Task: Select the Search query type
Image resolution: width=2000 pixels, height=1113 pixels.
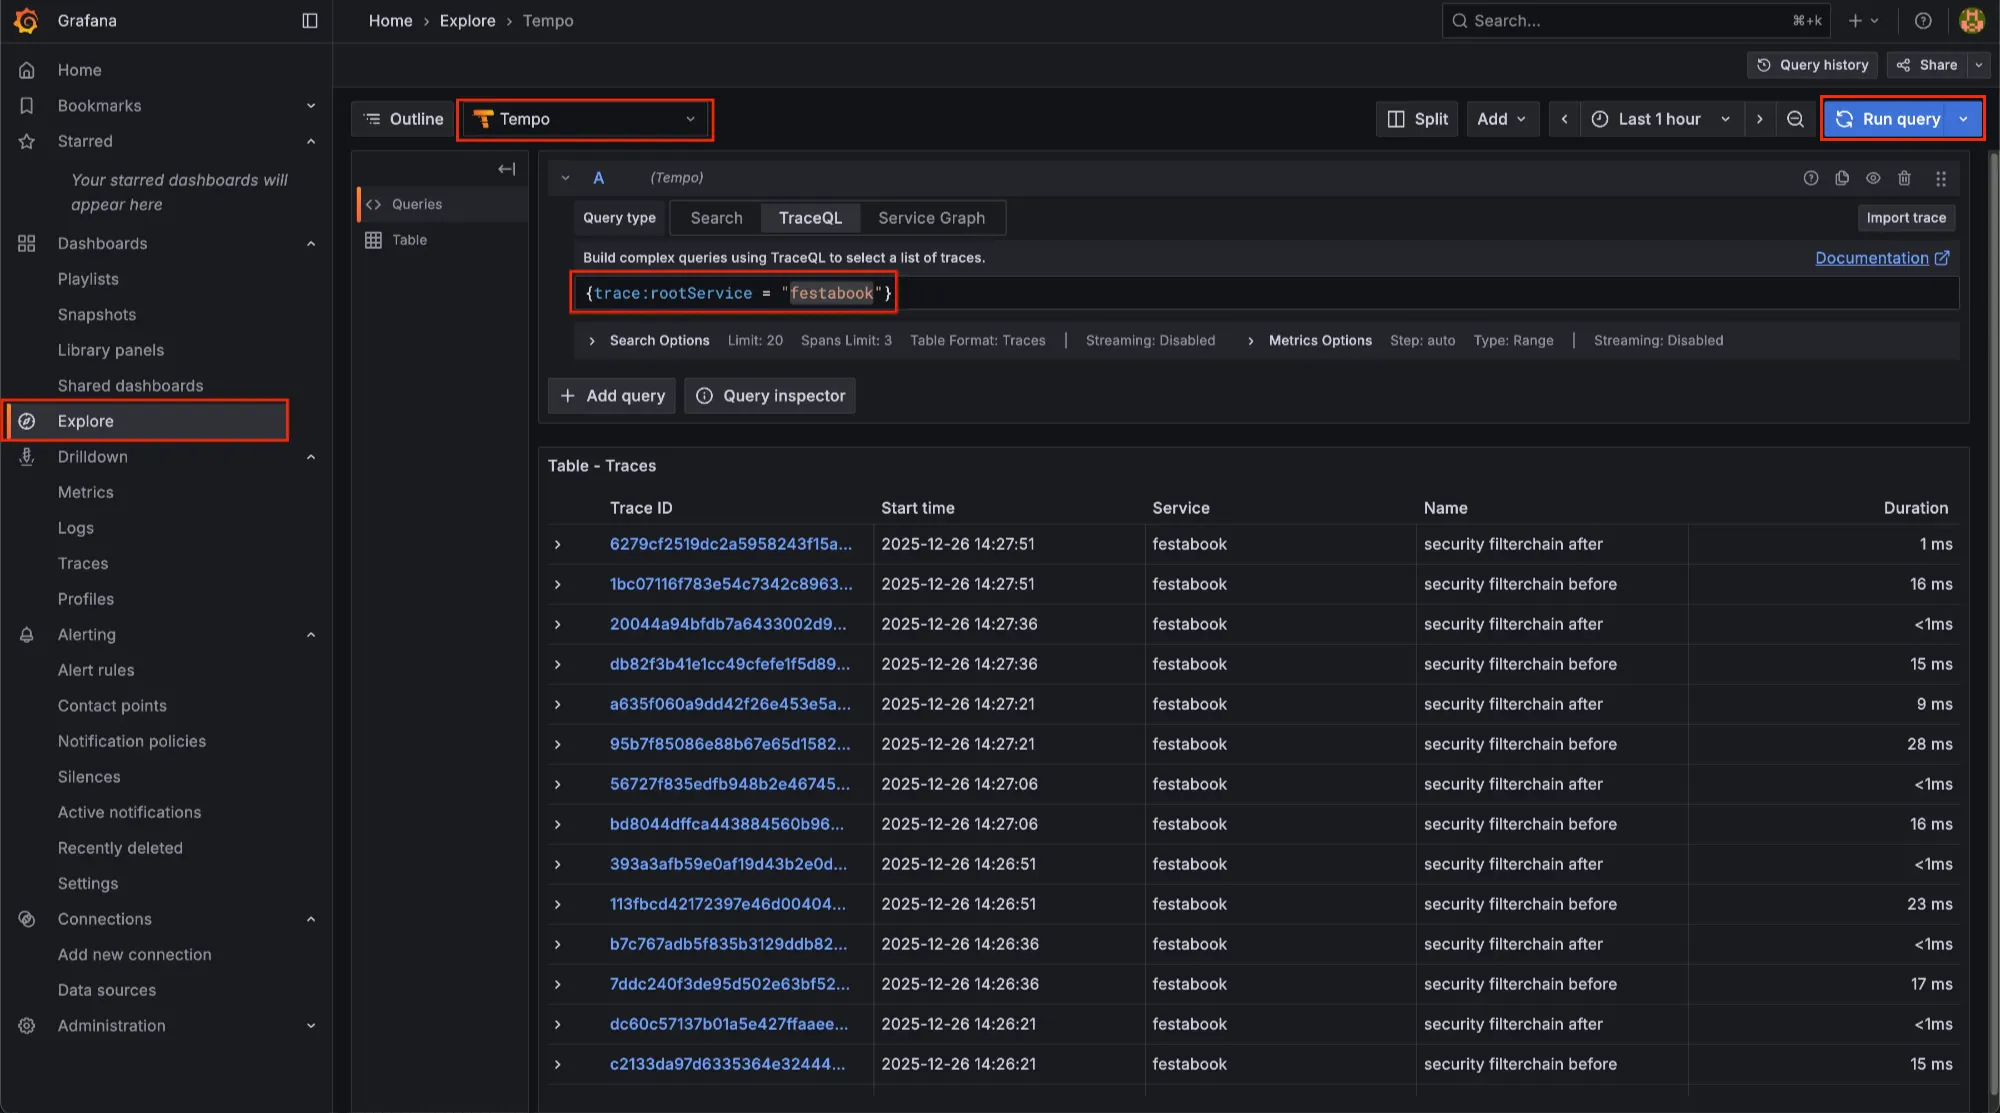Action: pos(716,218)
